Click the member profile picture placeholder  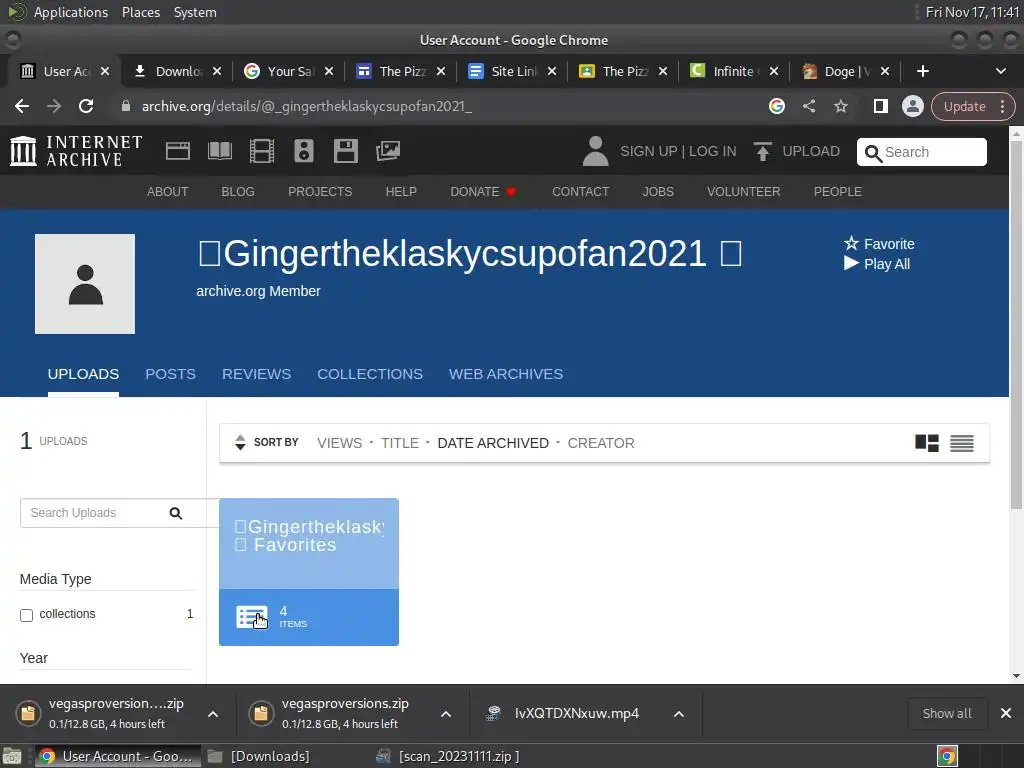tap(85, 284)
